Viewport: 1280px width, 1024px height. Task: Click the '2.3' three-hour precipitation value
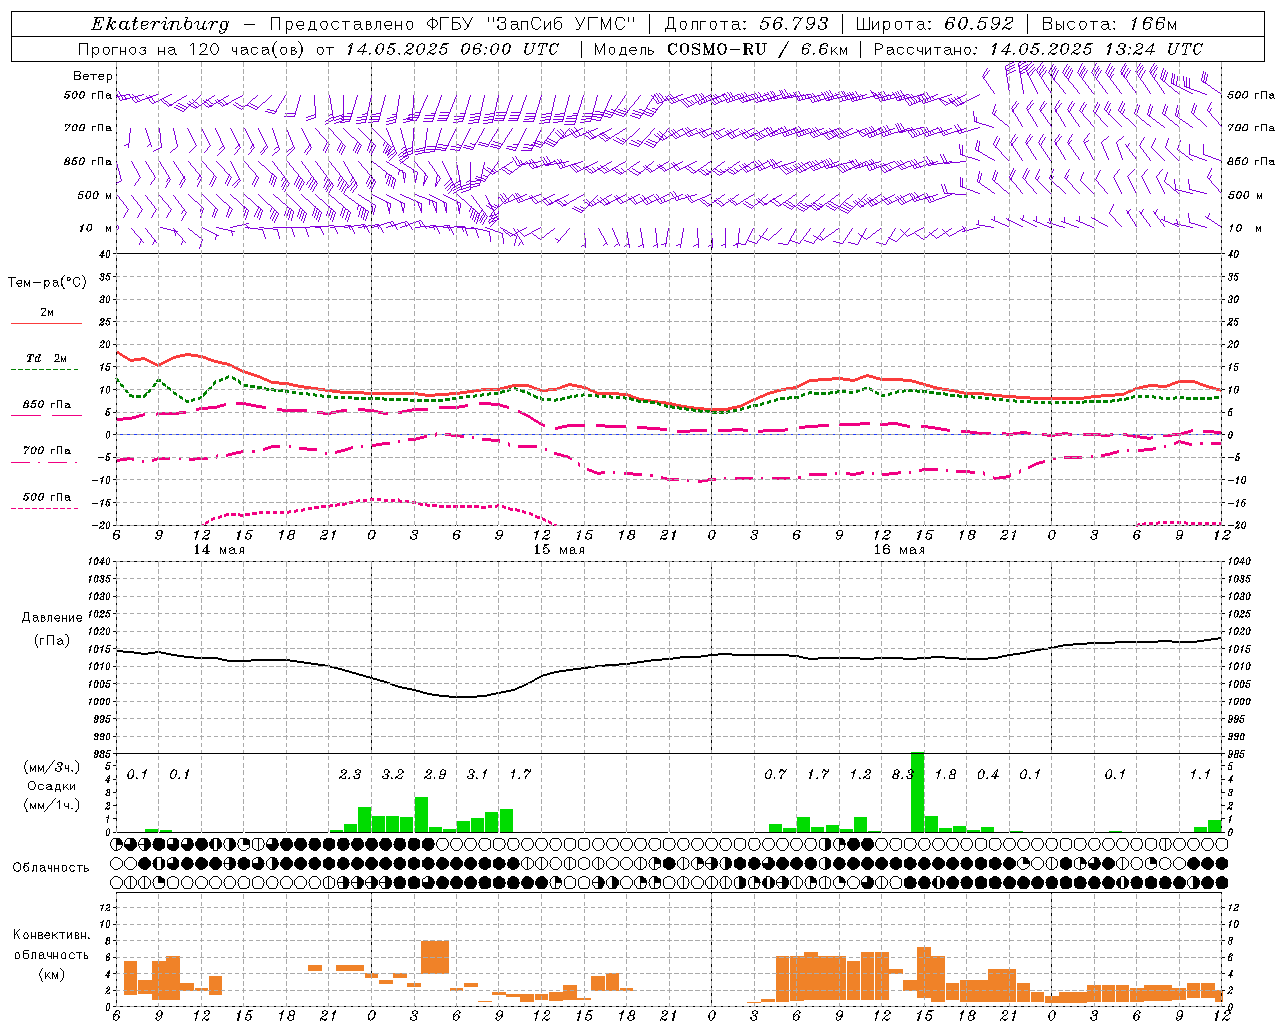pyautogui.click(x=350, y=775)
